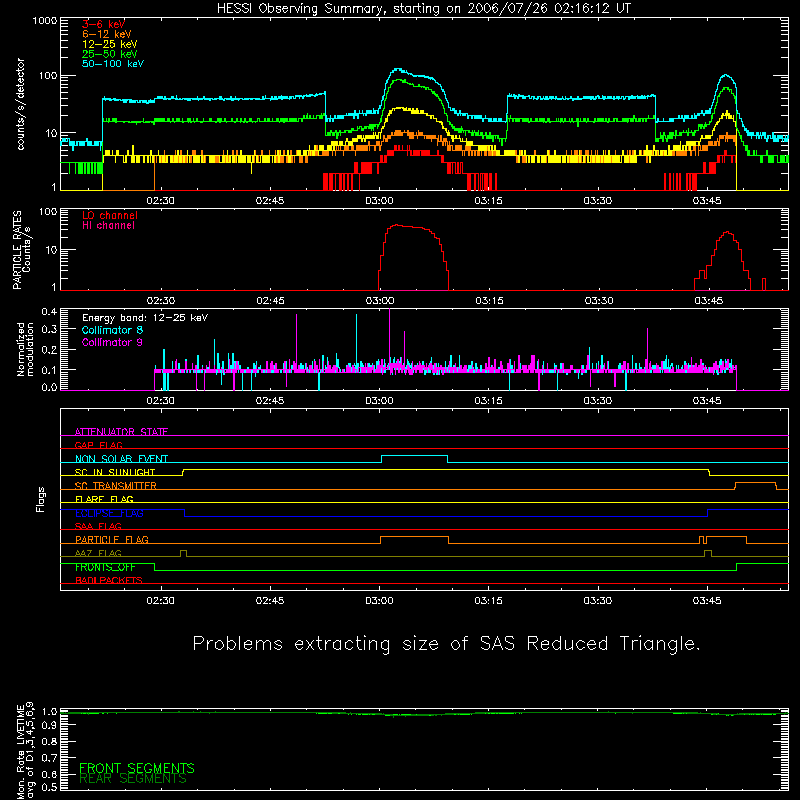The height and width of the screenshot is (800, 800).
Task: Click the yellow 12-25 keV legend entry in top panel
Action: point(109,44)
